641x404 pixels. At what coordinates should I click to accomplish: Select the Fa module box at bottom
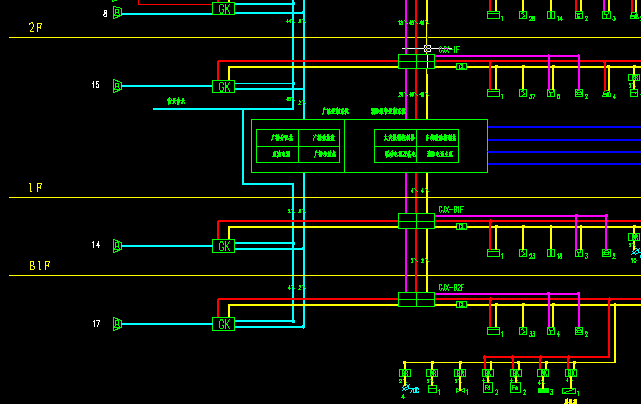tap(515, 388)
